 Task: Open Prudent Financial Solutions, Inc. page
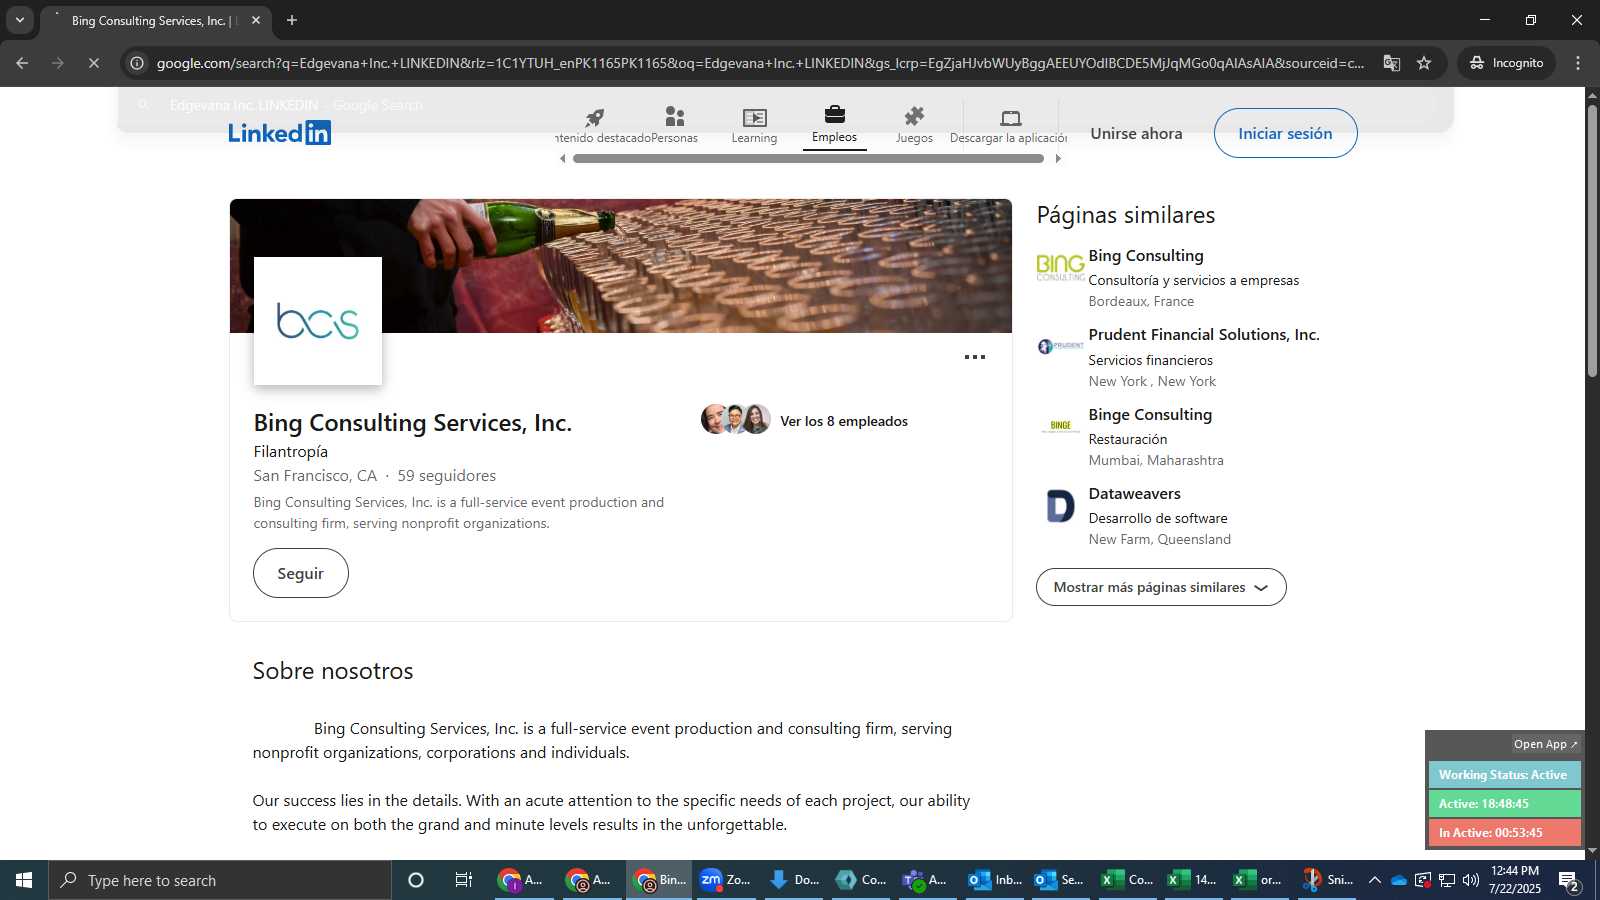click(1204, 335)
